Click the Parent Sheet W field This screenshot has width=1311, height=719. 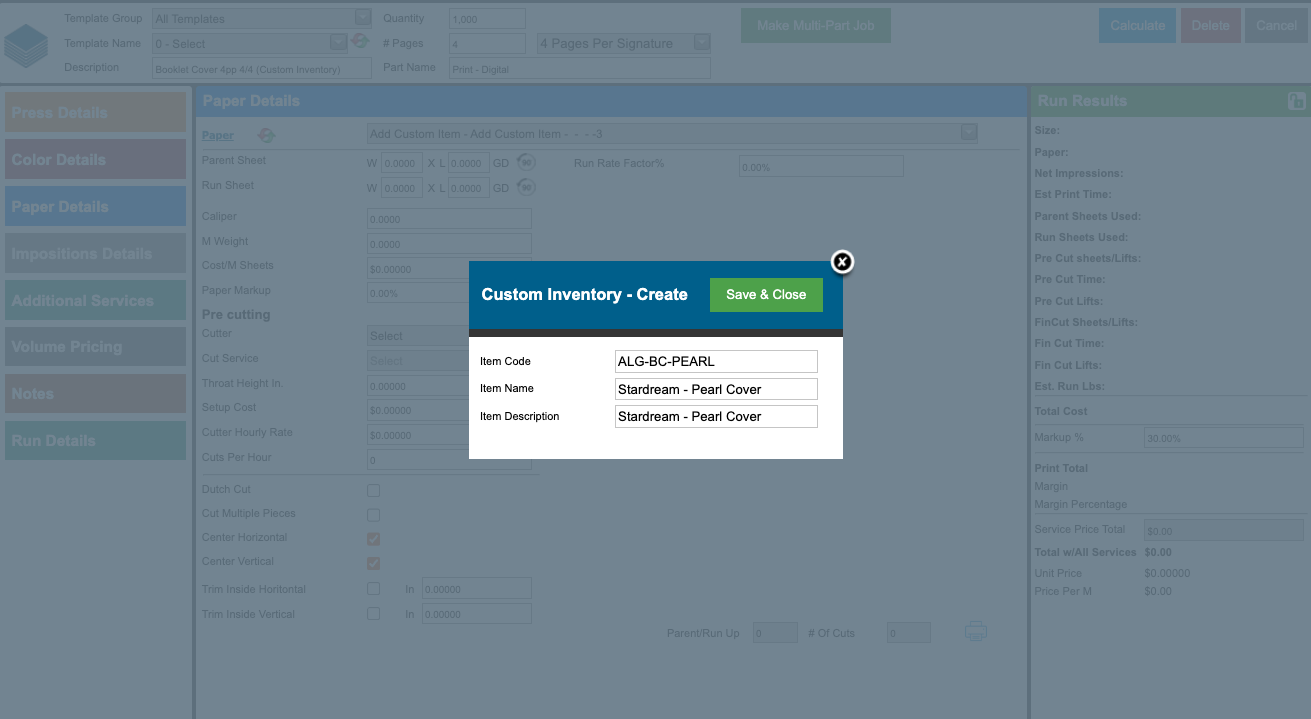tap(402, 163)
